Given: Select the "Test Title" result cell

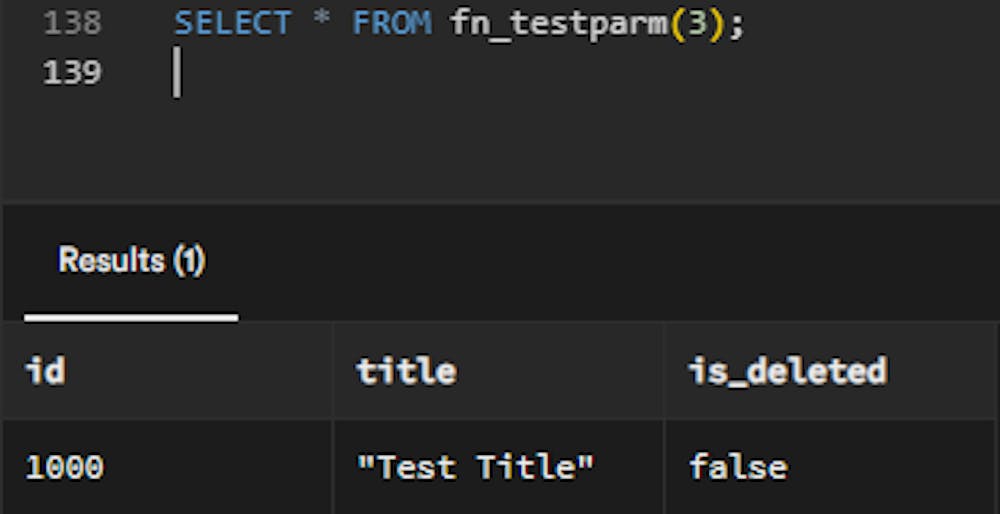Looking at the screenshot, I should pos(475,466).
